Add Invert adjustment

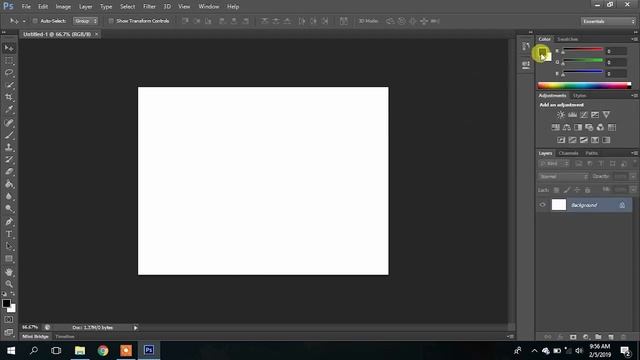pos(561,140)
